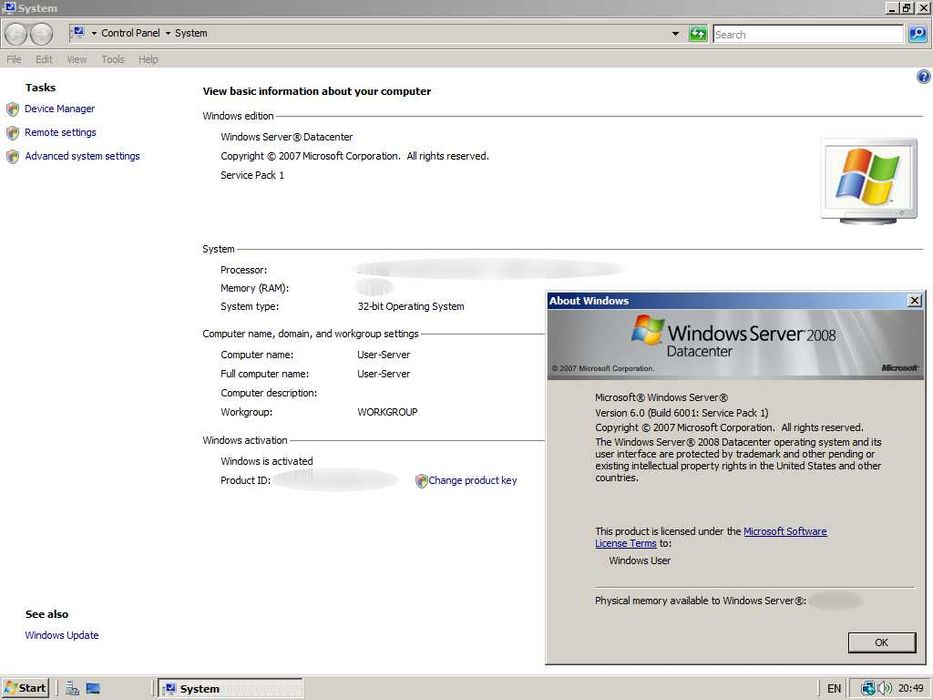The image size is (933, 700).
Task: Click System in the breadcrumb path
Action: pos(191,33)
